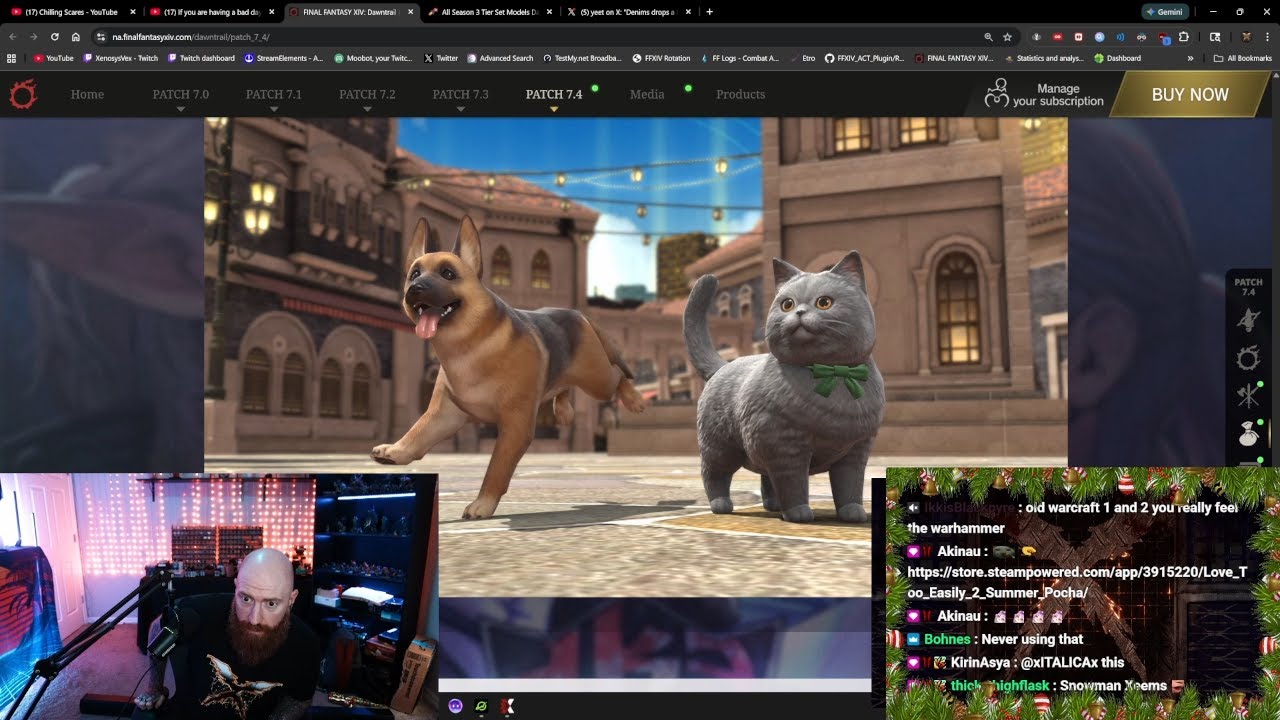Expand the arrow under PATCH 7.2
1280x720 pixels.
pos(367,109)
